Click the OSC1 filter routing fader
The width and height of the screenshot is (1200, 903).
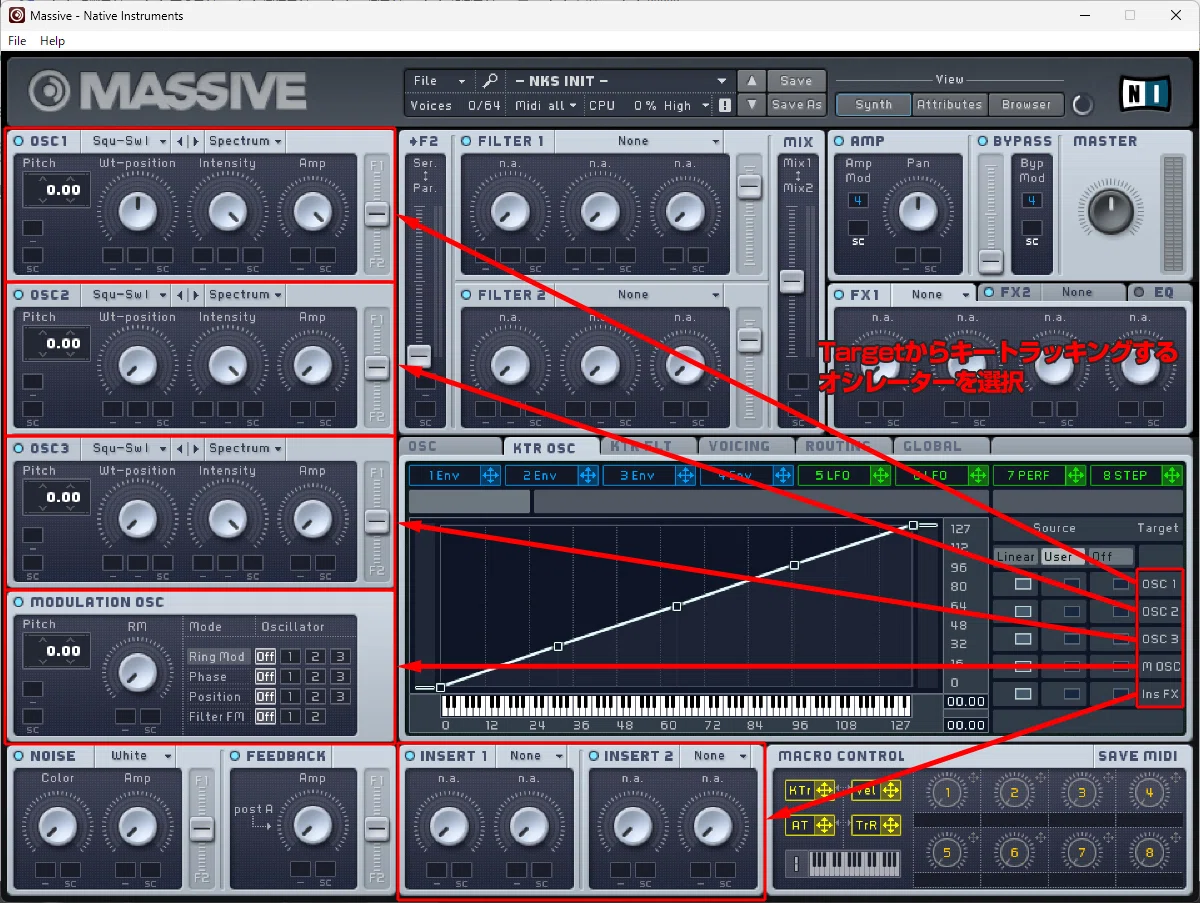[376, 214]
